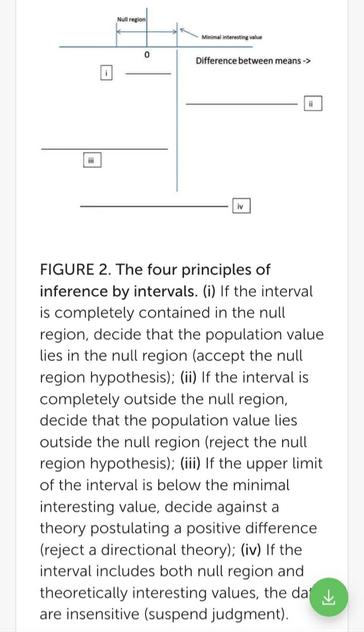The image size is (364, 632).
Task: Click the green download button
Action: click(329, 597)
